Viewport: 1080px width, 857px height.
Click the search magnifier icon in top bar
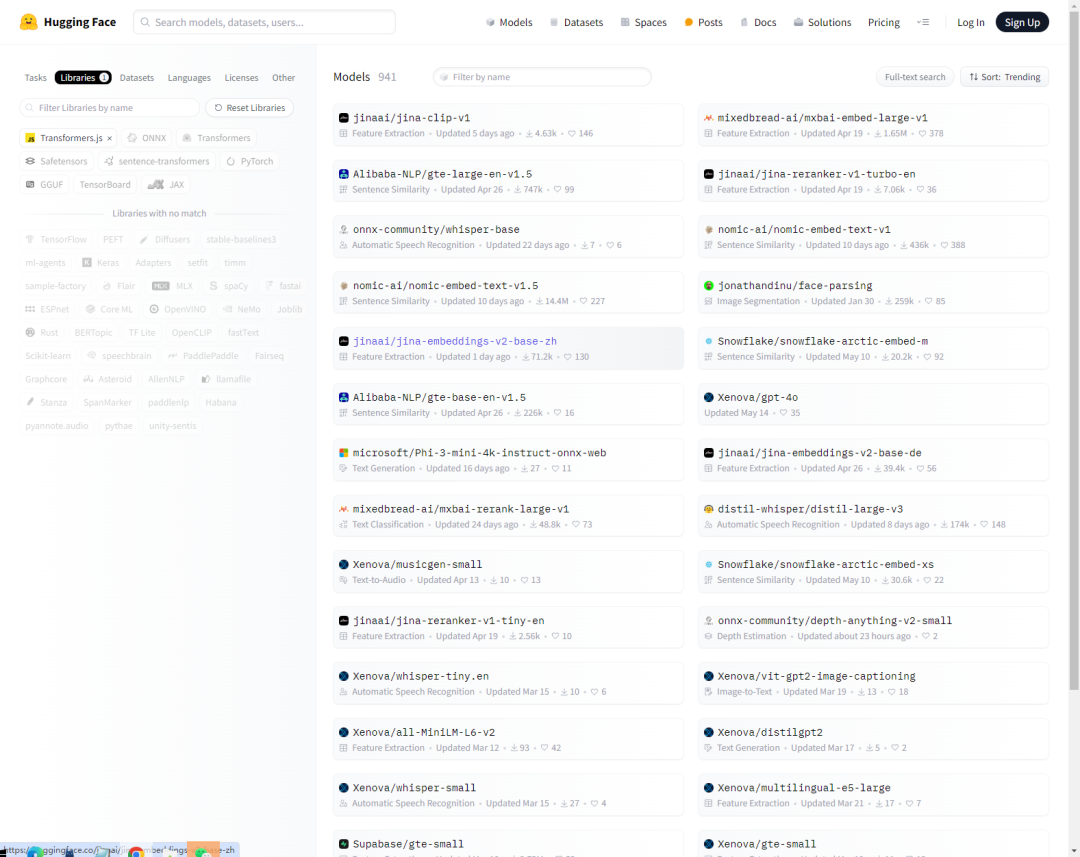[x=145, y=22]
